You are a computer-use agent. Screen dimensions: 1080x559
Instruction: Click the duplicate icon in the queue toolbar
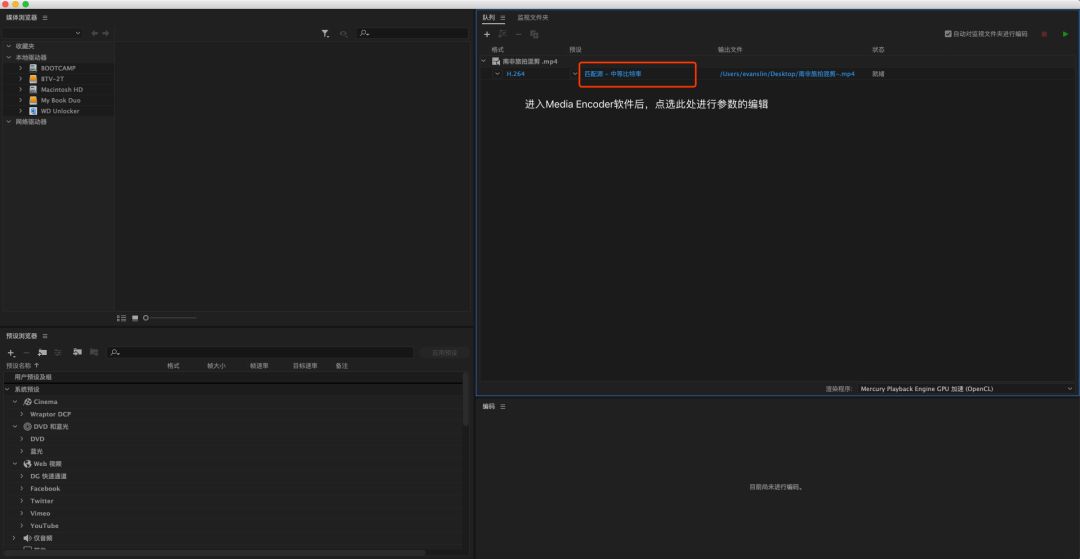(x=534, y=34)
